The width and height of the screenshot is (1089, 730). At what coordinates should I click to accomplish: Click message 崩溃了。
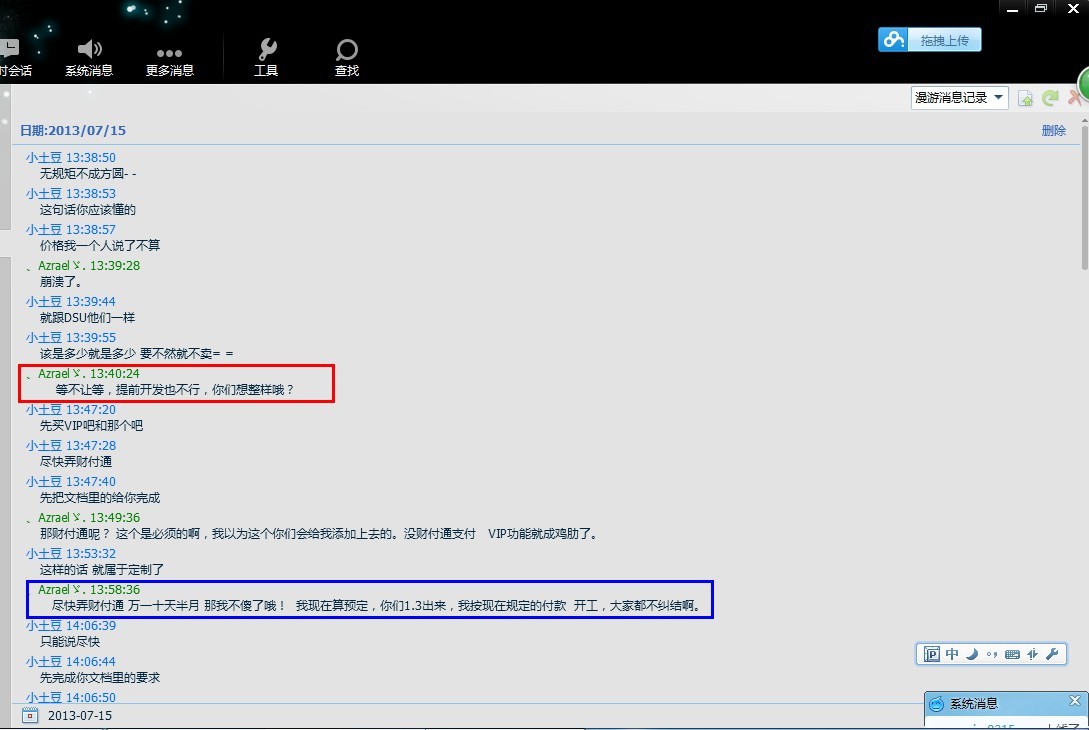click(61, 281)
